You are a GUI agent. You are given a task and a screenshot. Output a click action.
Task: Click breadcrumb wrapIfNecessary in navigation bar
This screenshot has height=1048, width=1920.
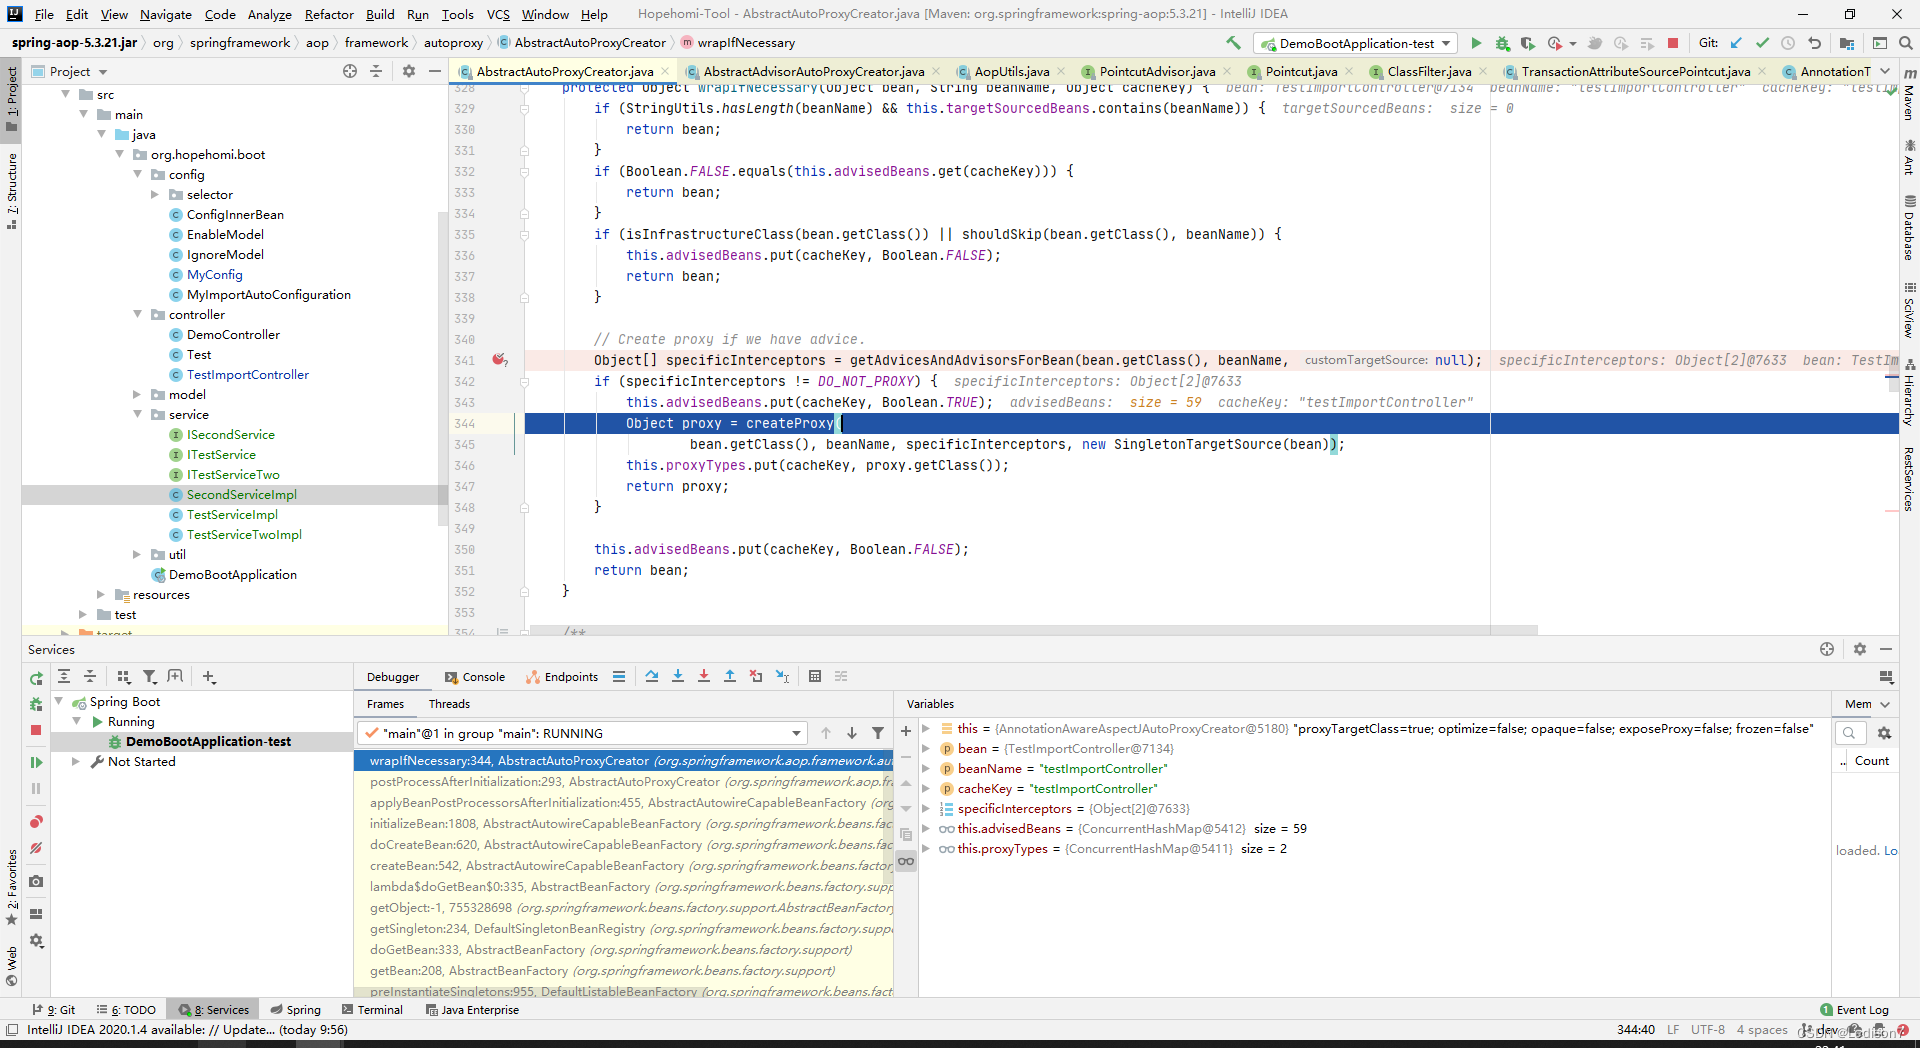click(x=745, y=43)
